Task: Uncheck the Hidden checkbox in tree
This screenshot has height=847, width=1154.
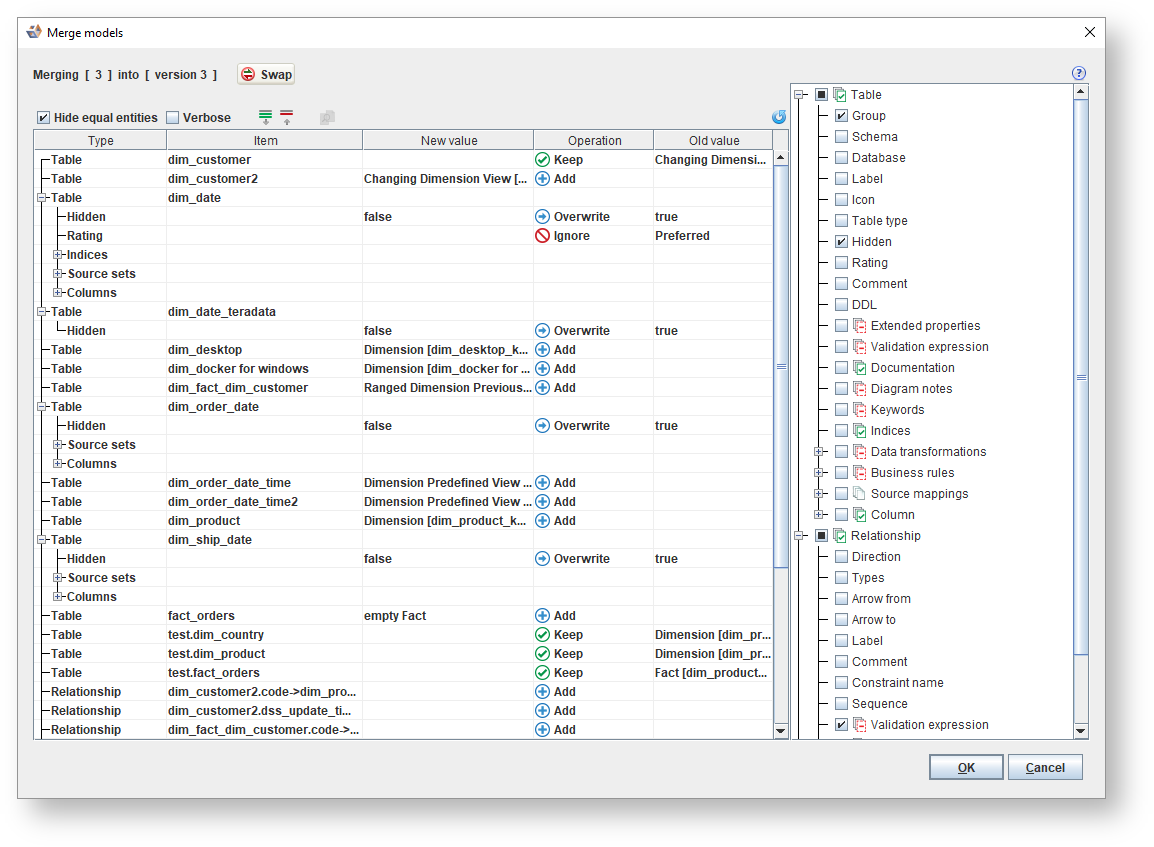Action: coord(841,241)
